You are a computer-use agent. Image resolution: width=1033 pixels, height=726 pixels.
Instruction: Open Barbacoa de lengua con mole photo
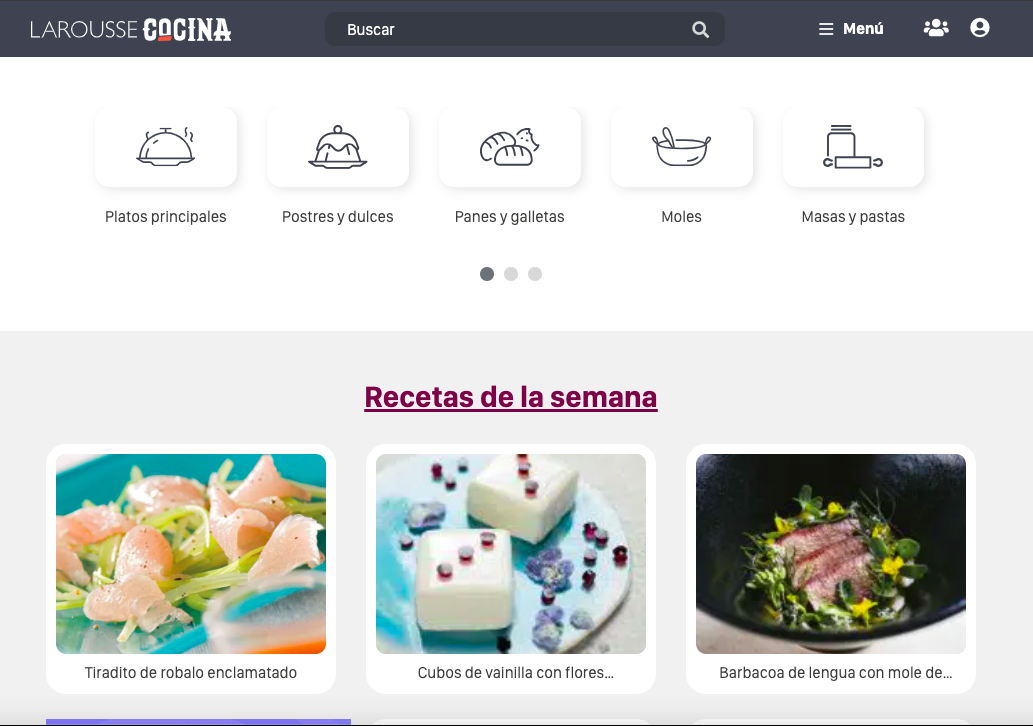point(831,554)
